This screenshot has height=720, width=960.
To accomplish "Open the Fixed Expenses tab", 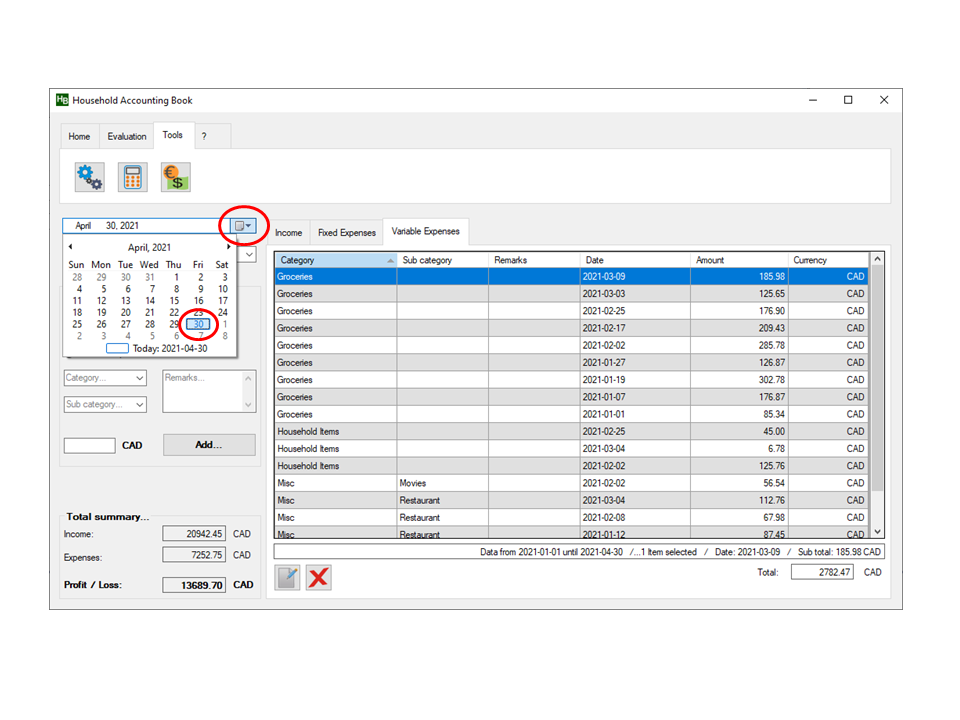I will pos(346,232).
